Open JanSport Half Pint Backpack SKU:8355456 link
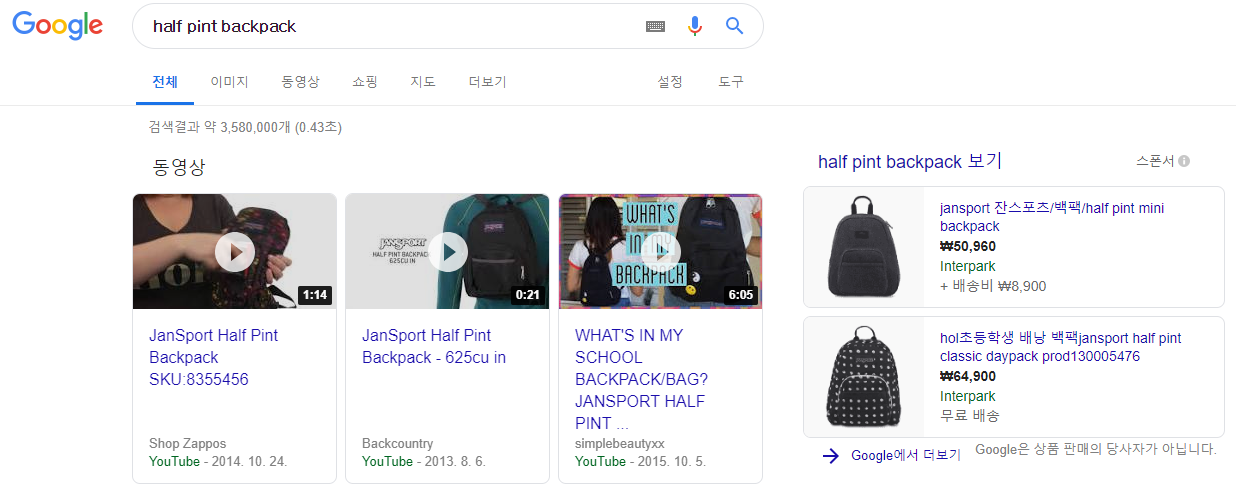 [214, 357]
